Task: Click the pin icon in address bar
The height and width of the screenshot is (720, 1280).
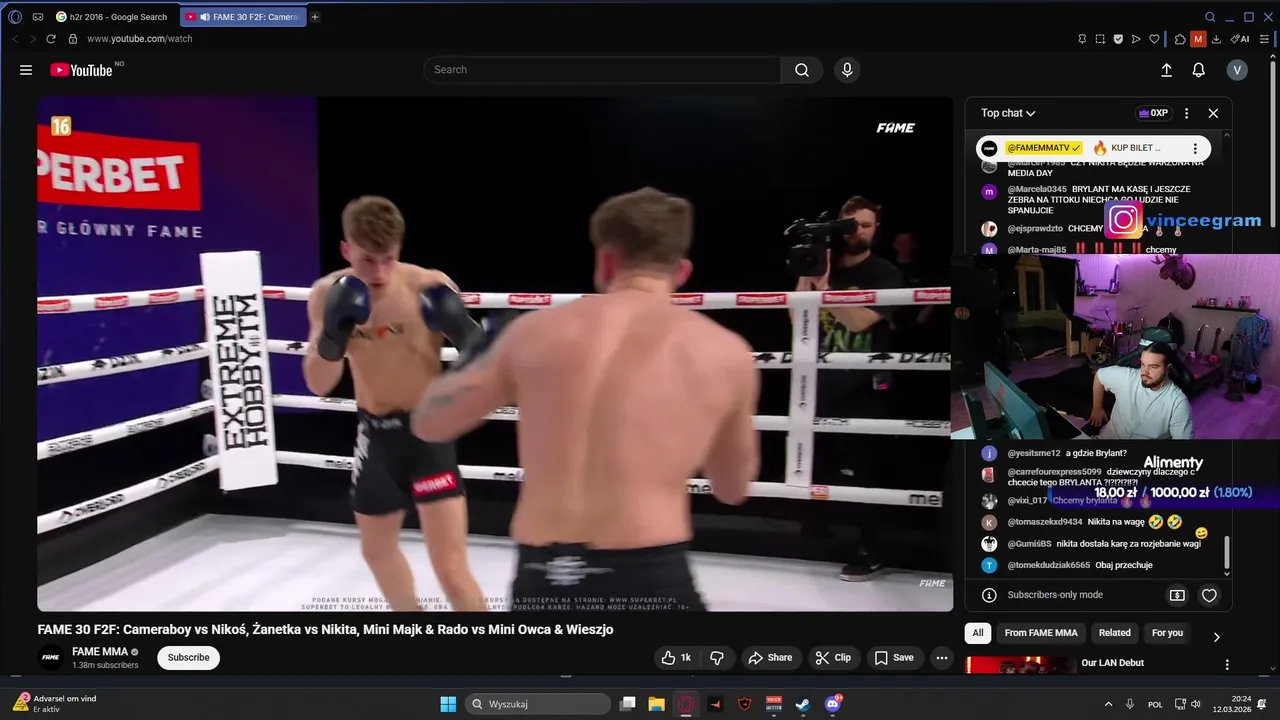Action: pos(1082,39)
